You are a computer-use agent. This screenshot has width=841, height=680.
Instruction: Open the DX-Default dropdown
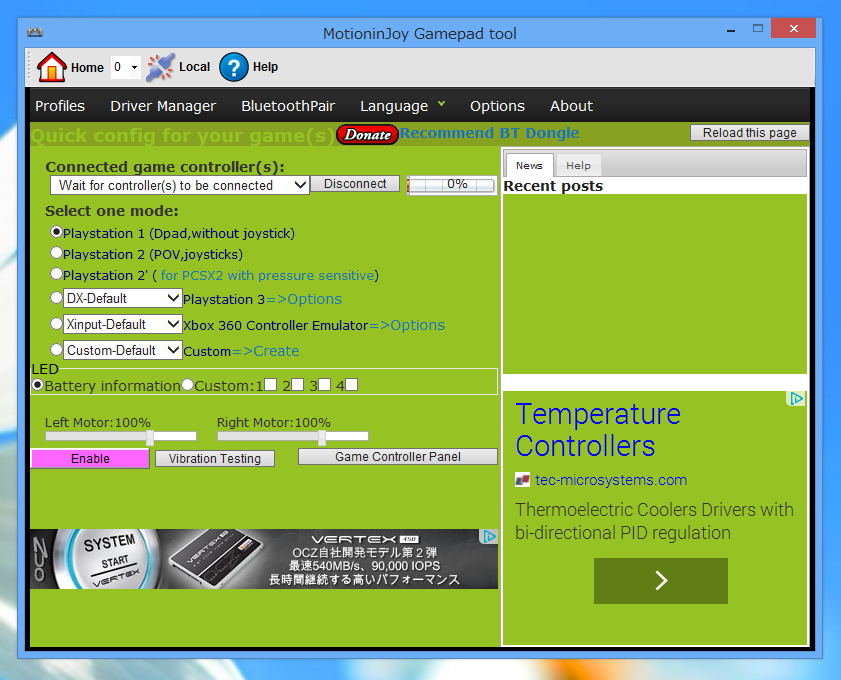[123, 298]
